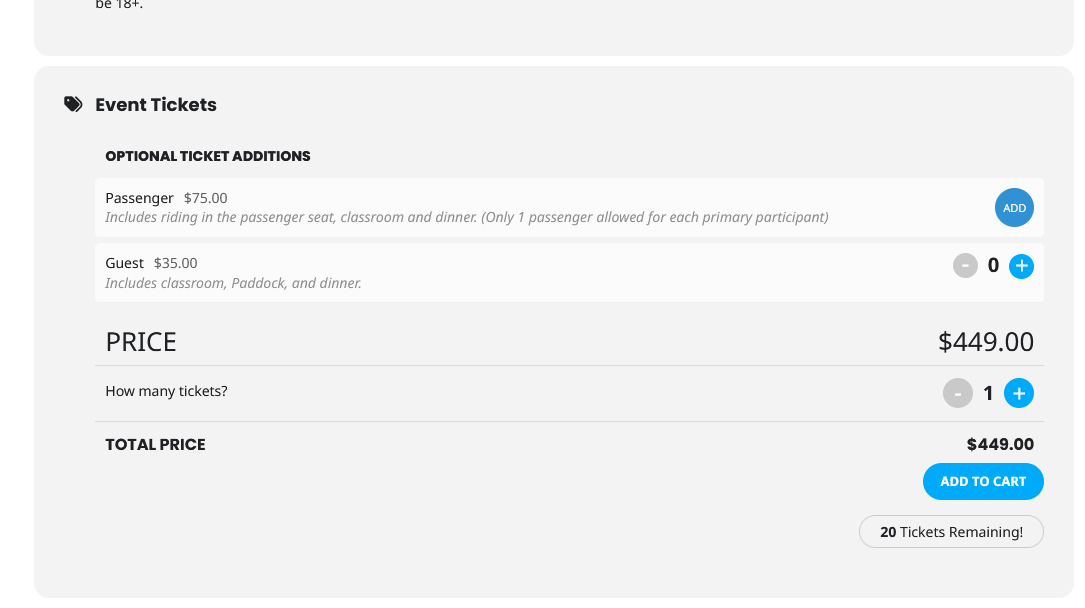Select the Guest quantity value 0

click(993, 266)
